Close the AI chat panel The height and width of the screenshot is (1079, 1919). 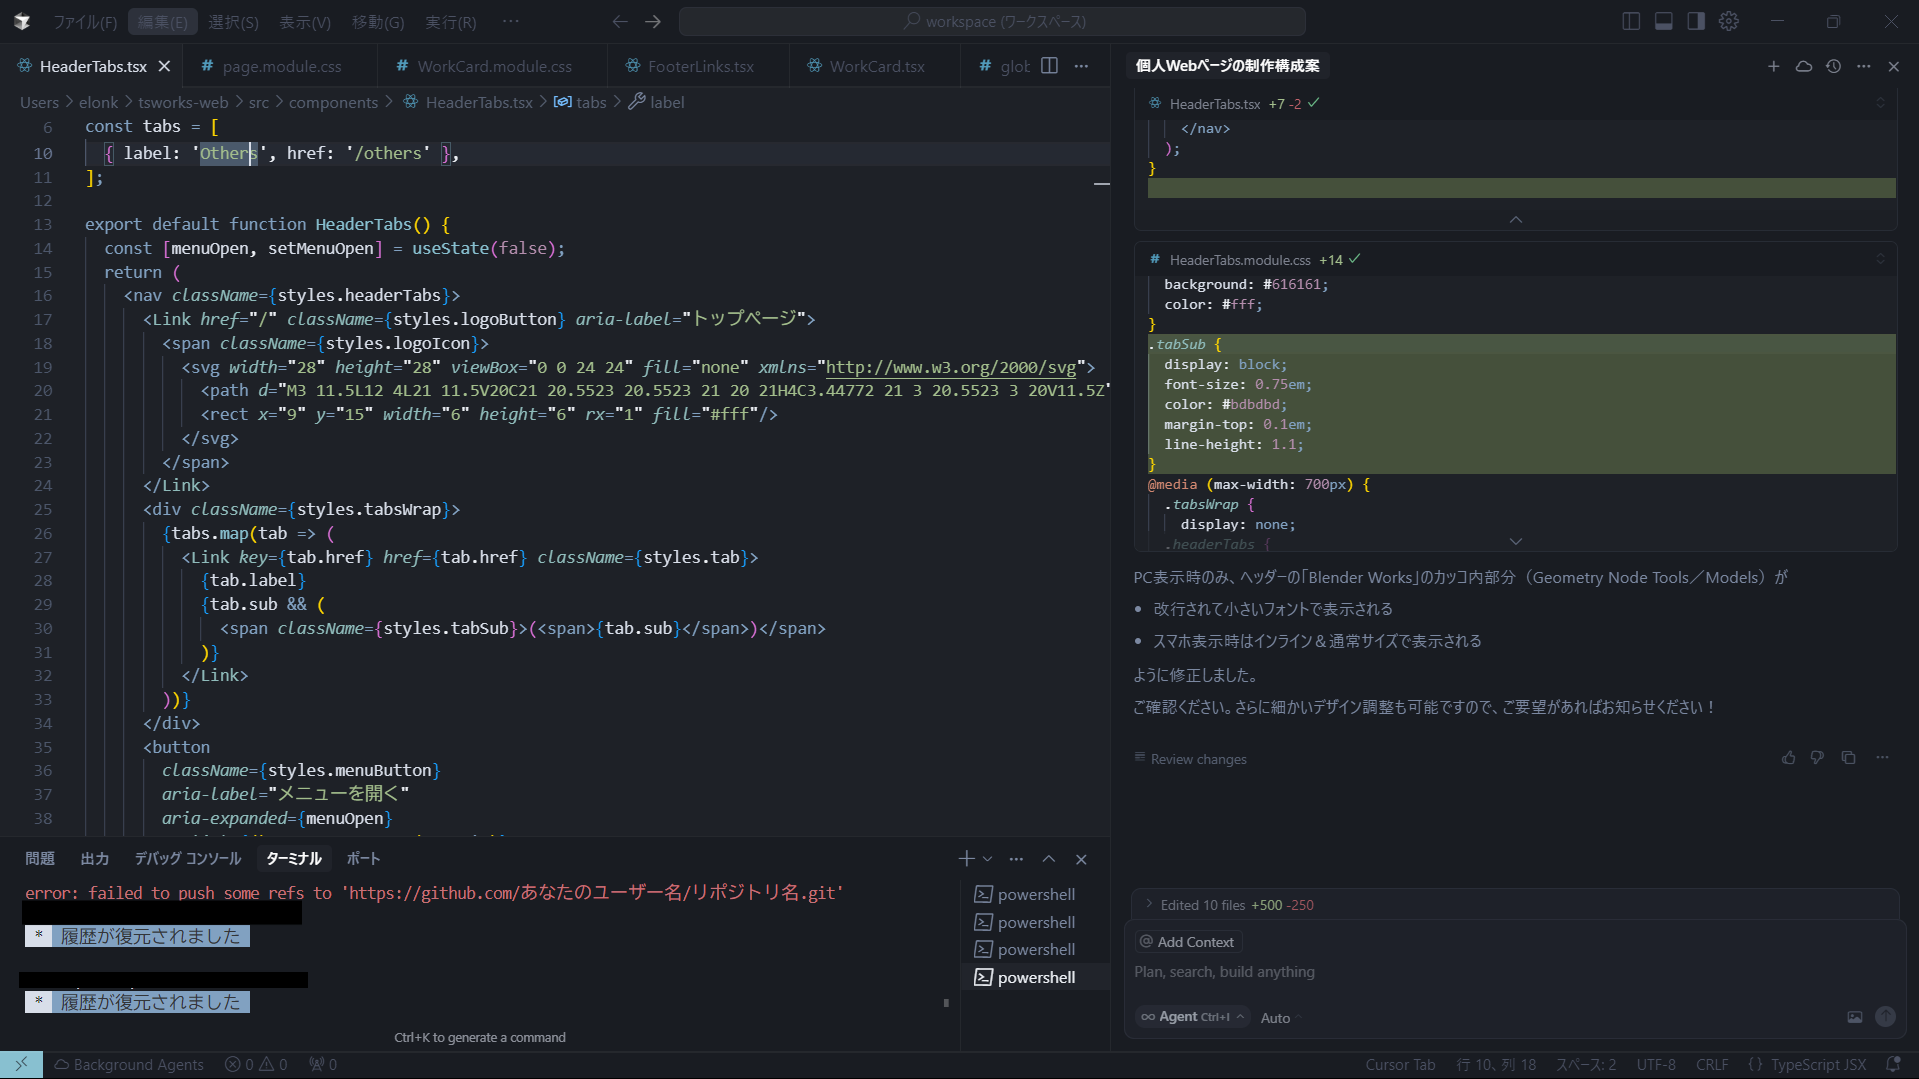pos(1893,66)
